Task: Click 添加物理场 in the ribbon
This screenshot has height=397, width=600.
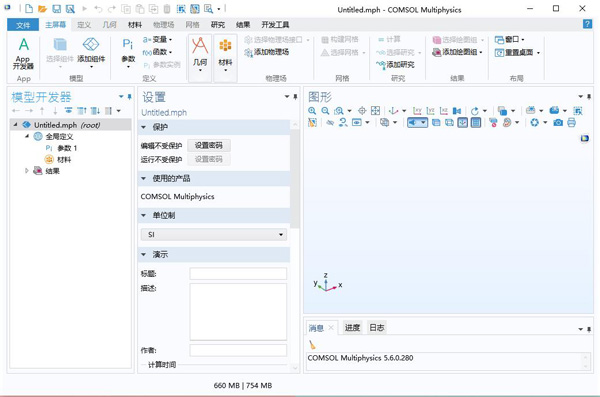Action: click(267, 52)
